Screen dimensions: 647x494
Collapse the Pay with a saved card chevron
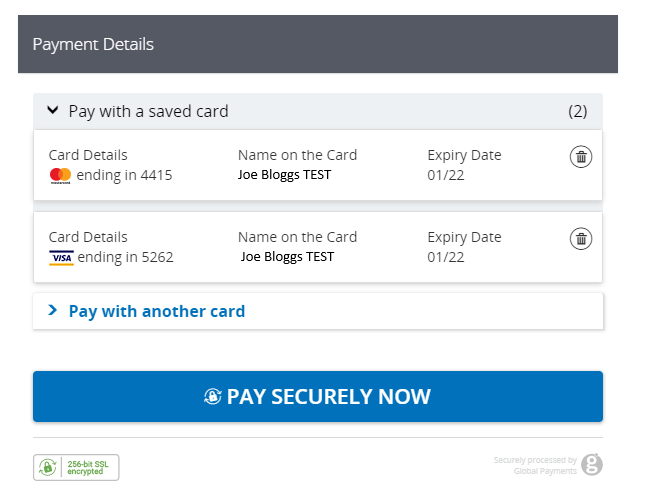click(52, 110)
